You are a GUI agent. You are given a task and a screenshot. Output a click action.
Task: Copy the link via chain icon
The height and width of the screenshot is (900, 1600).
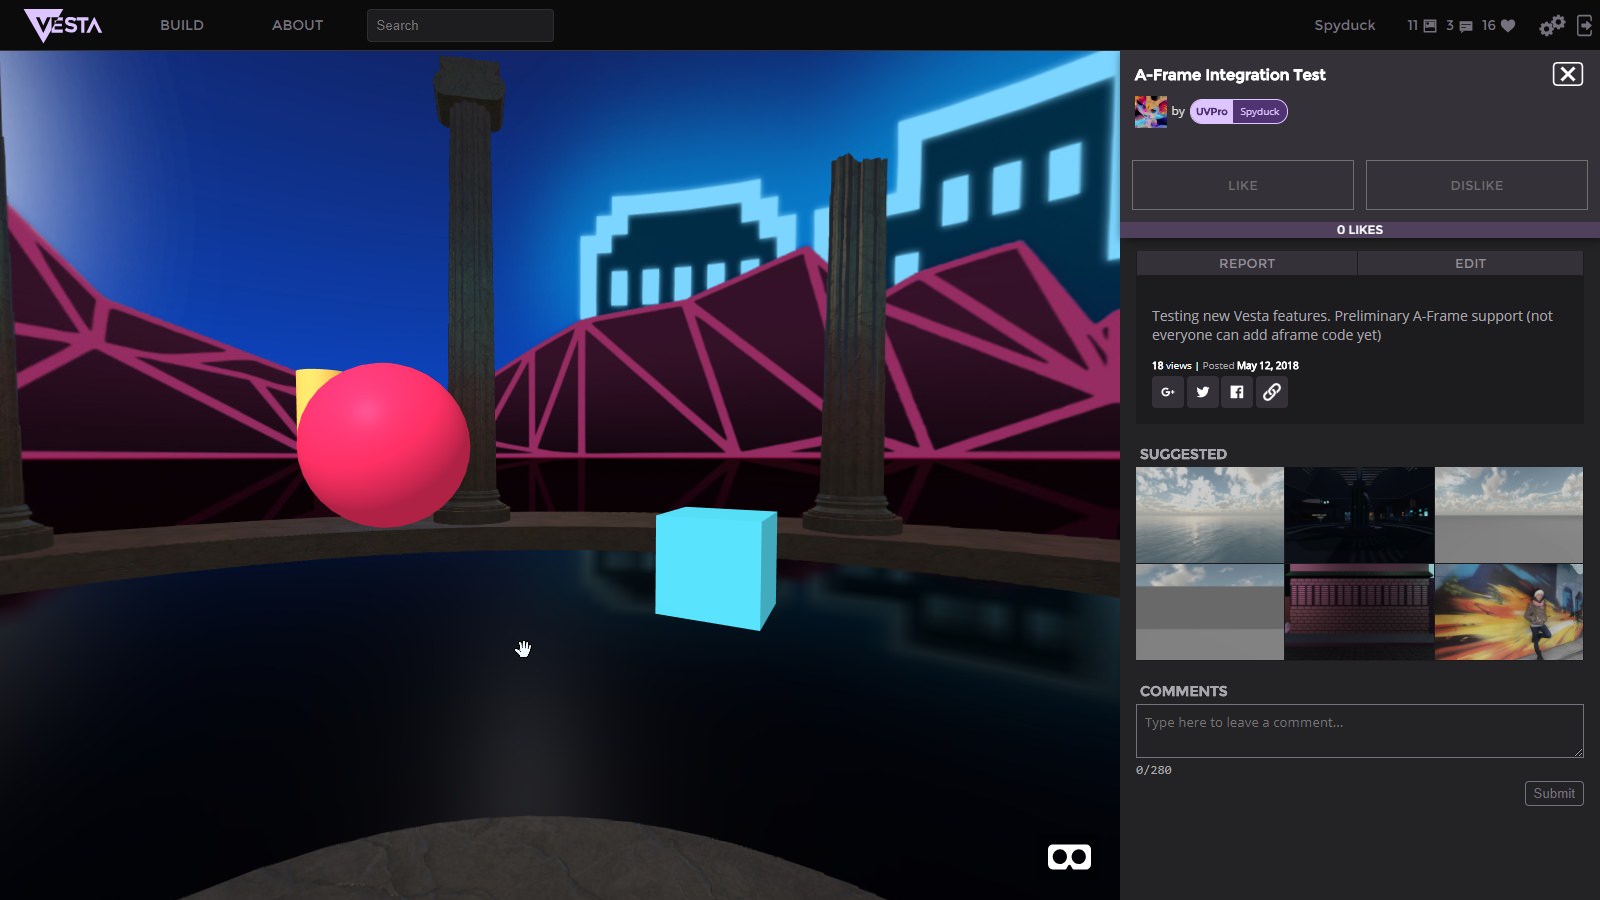tap(1271, 392)
